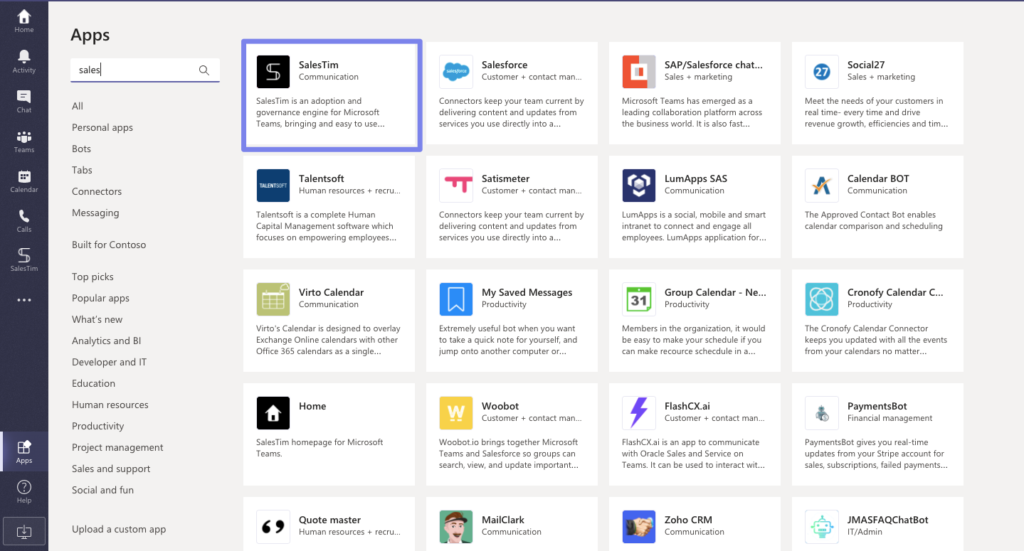Go to Teams in the left rail
Viewport: 1024px width, 551px height.
pos(24,141)
